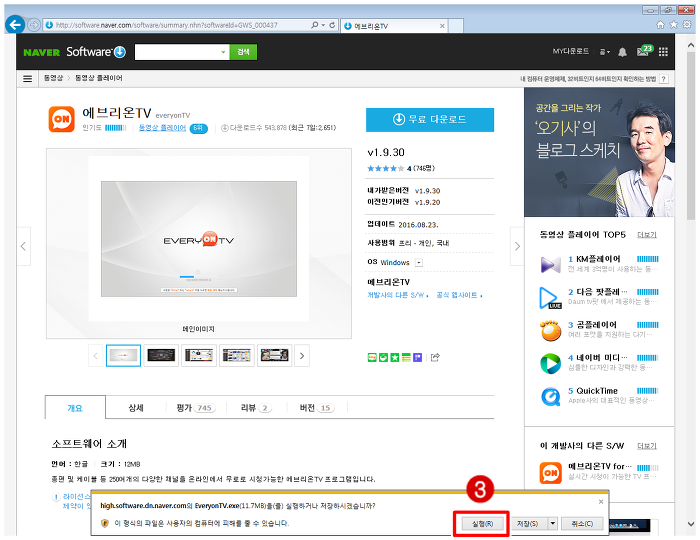The image size is (700, 540).
Task: Click the page vertical scrollbar down arrow
Action: [x=690, y=524]
